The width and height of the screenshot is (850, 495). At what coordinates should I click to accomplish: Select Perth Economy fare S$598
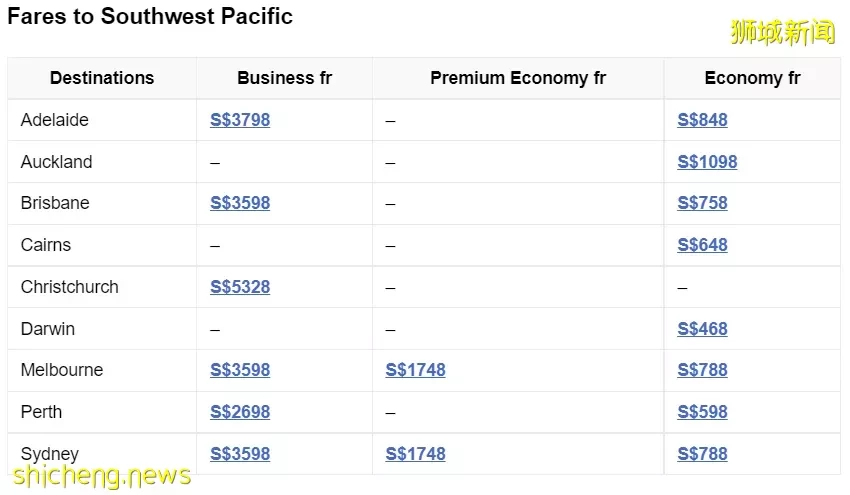coord(702,412)
